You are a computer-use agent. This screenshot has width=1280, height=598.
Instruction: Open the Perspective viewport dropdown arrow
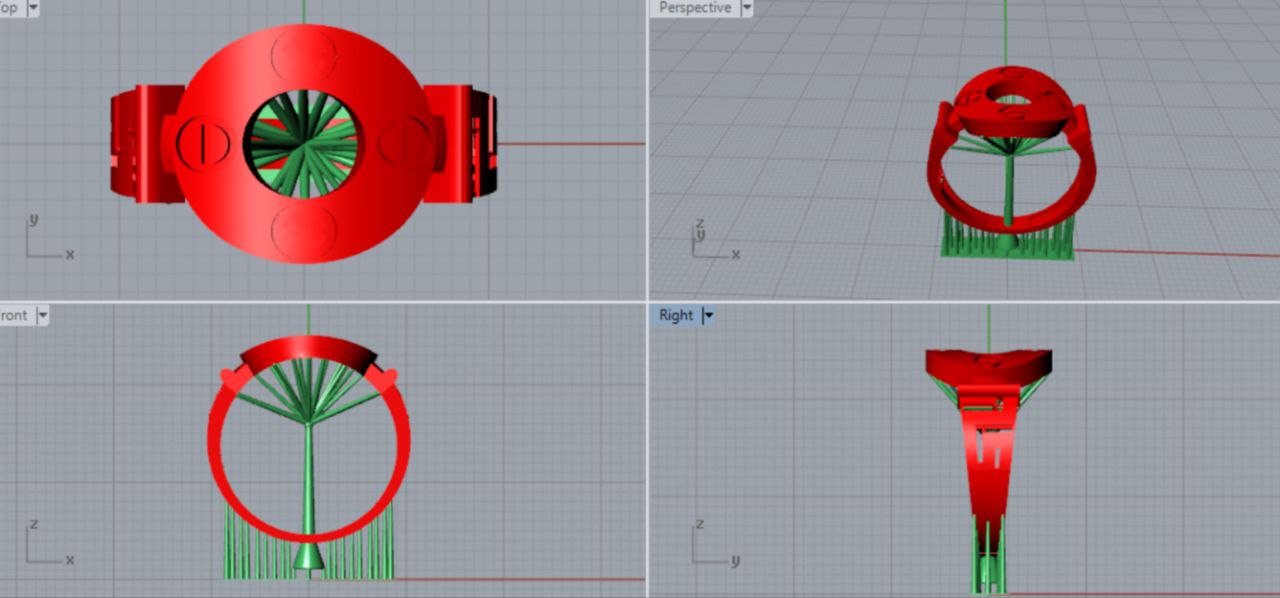click(x=745, y=8)
